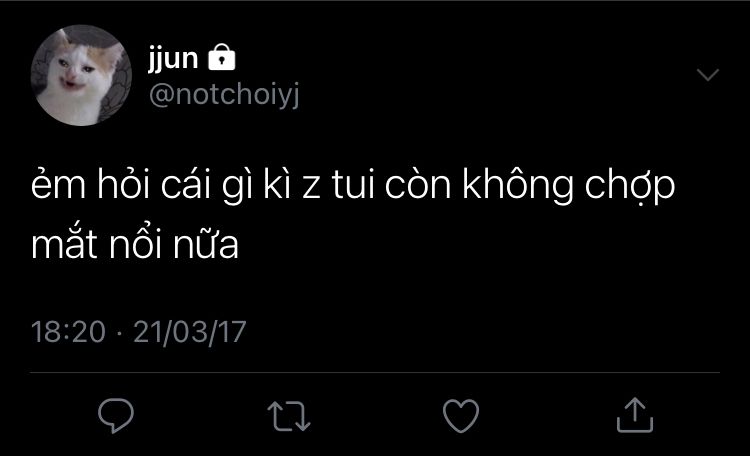Visit the @notchoiyj handle
This screenshot has width=750, height=456.
pos(224,94)
